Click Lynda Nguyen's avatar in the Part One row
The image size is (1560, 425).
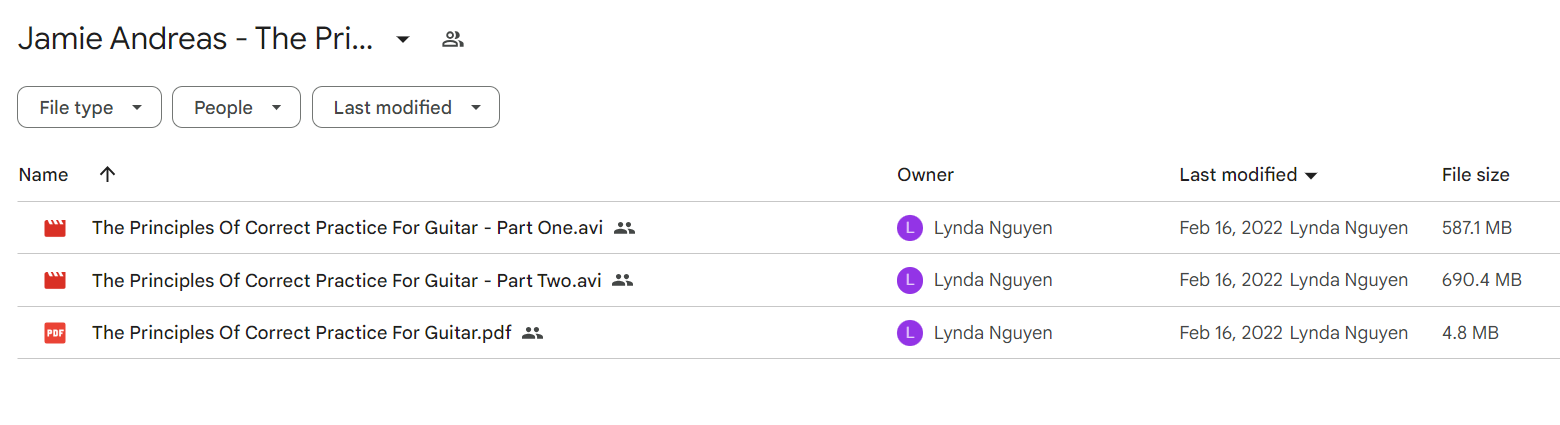tap(909, 228)
